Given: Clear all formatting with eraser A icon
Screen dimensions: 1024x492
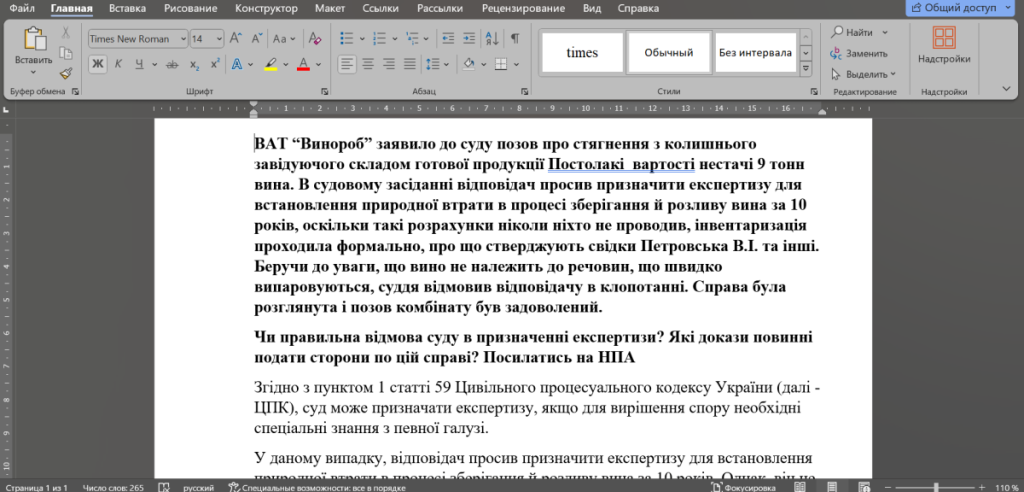Looking at the screenshot, I should [315, 39].
